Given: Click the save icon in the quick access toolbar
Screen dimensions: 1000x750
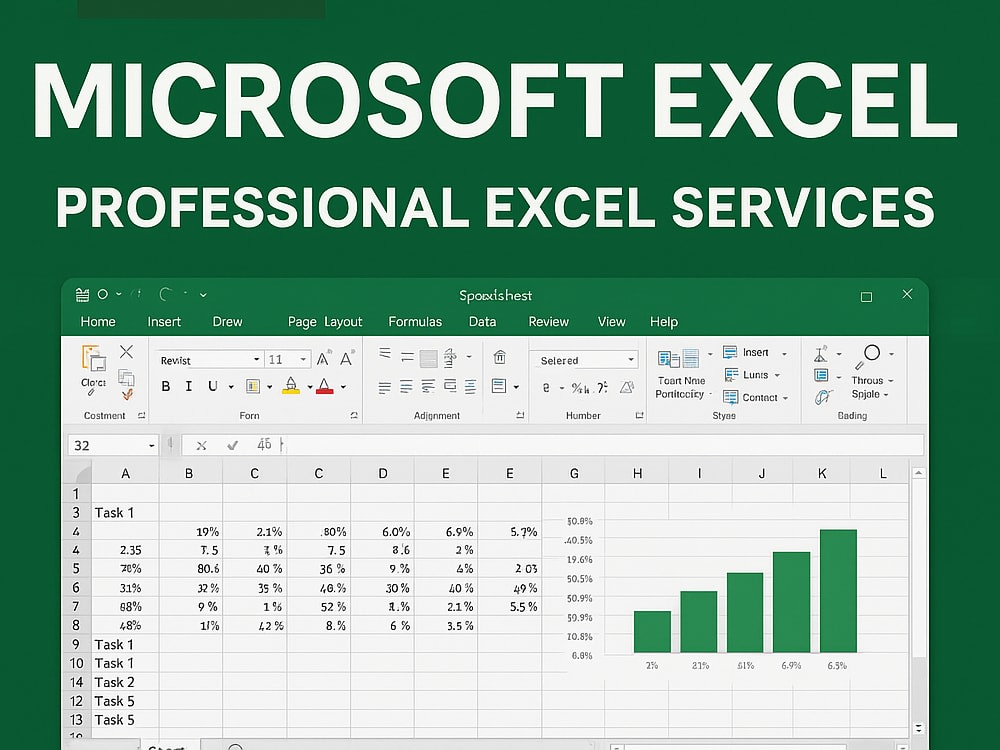Looking at the screenshot, I should (x=82, y=295).
